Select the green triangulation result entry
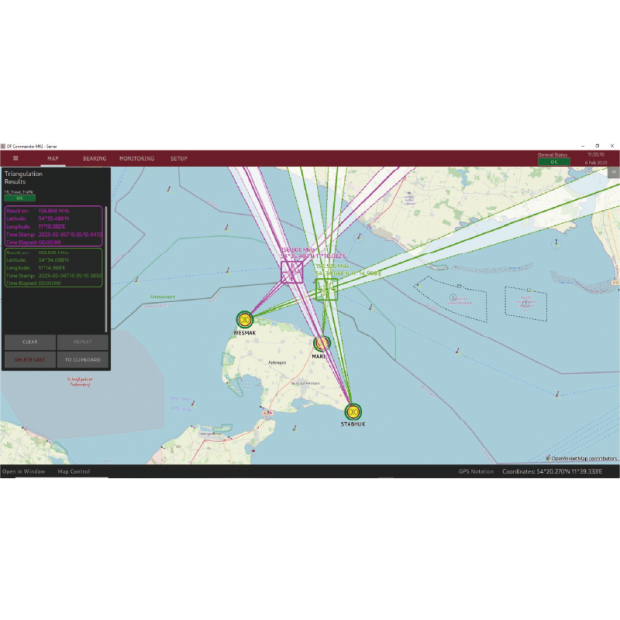This screenshot has height=620, width=620. coord(54,268)
